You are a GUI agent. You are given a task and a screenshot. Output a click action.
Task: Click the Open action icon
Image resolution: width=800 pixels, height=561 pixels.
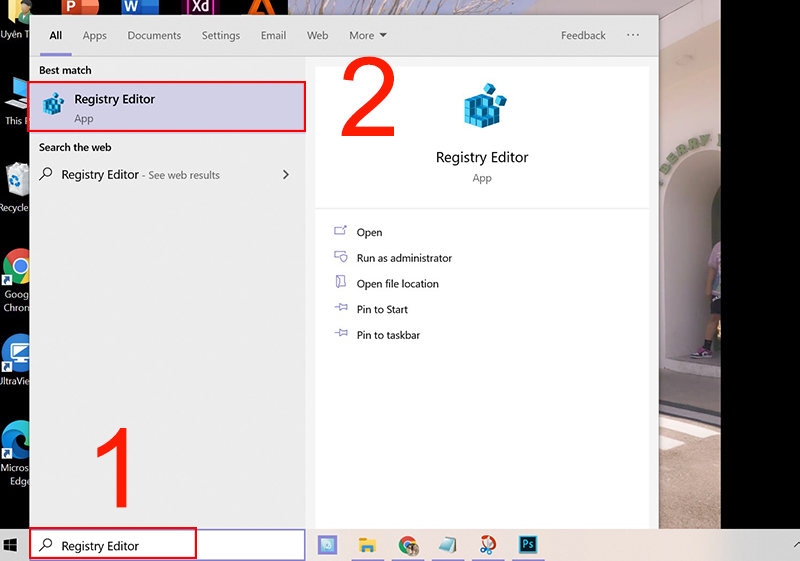pyautogui.click(x=340, y=231)
